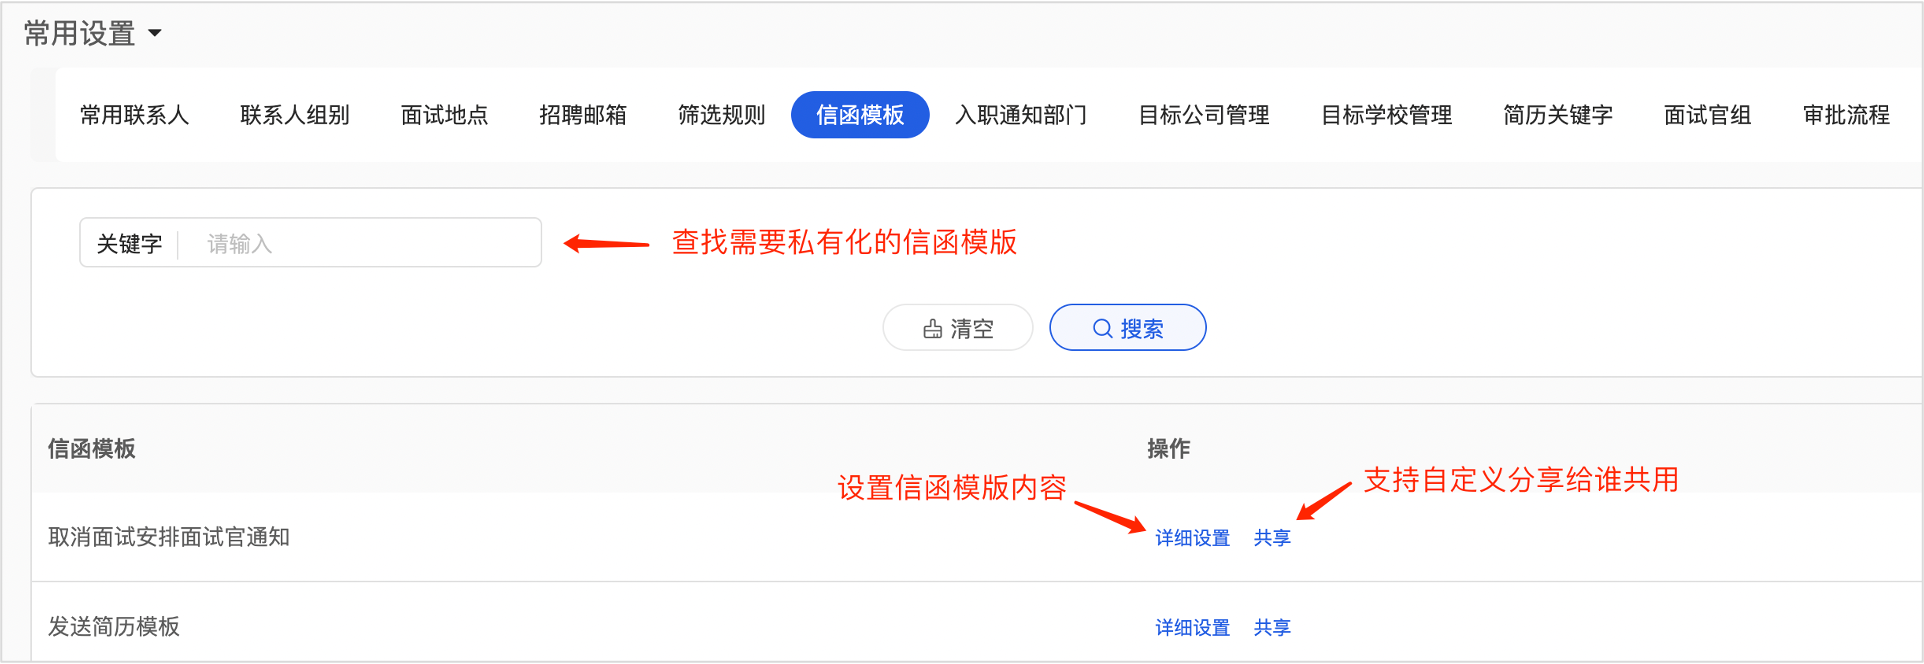Select the 面试地点 tab

444,115
